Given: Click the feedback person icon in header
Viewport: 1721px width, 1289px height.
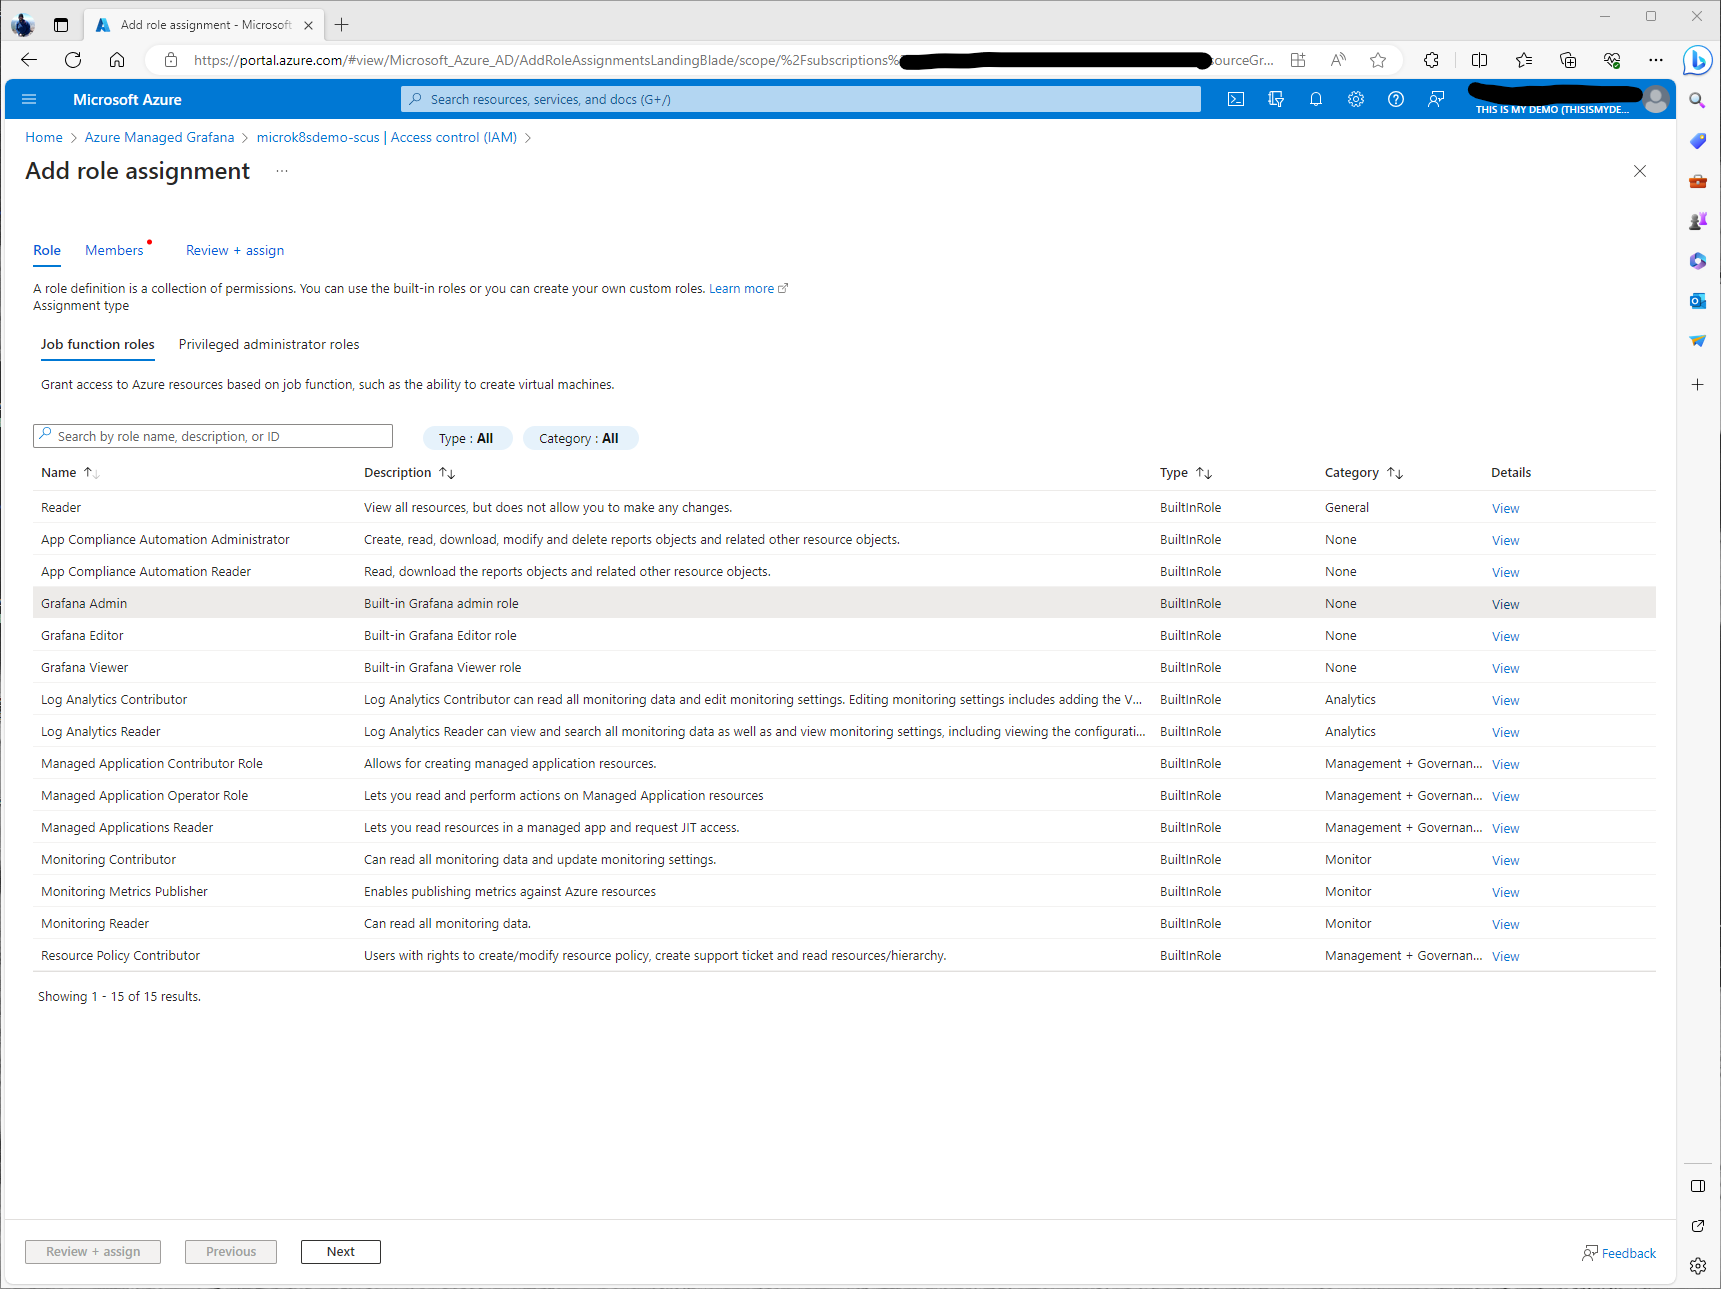Looking at the screenshot, I should pos(1436,99).
